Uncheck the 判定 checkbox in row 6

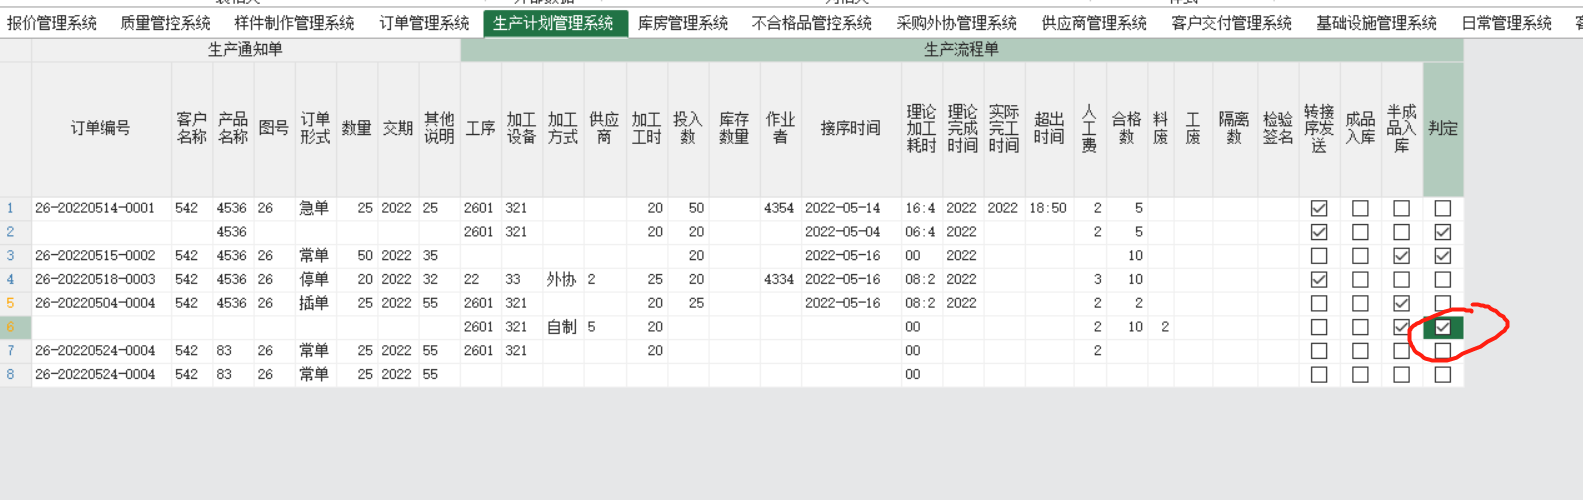[1442, 327]
